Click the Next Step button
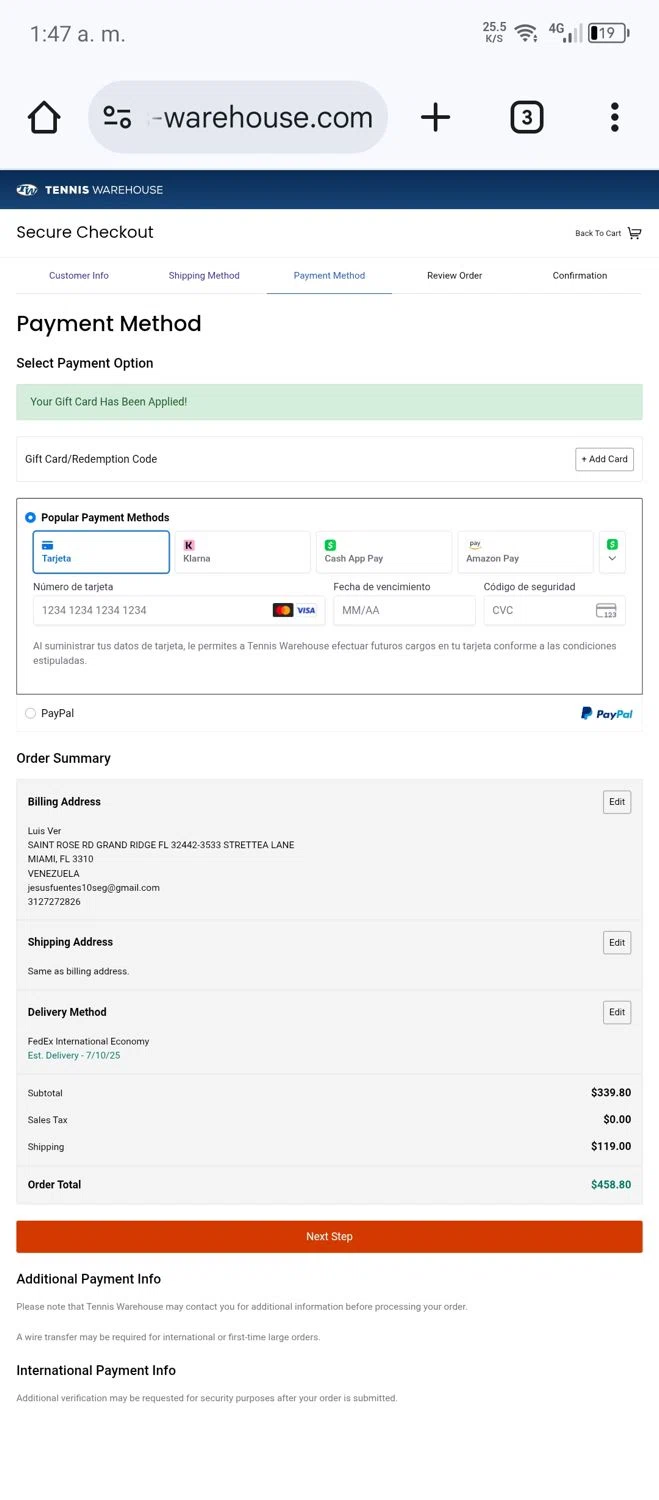 coord(329,1237)
